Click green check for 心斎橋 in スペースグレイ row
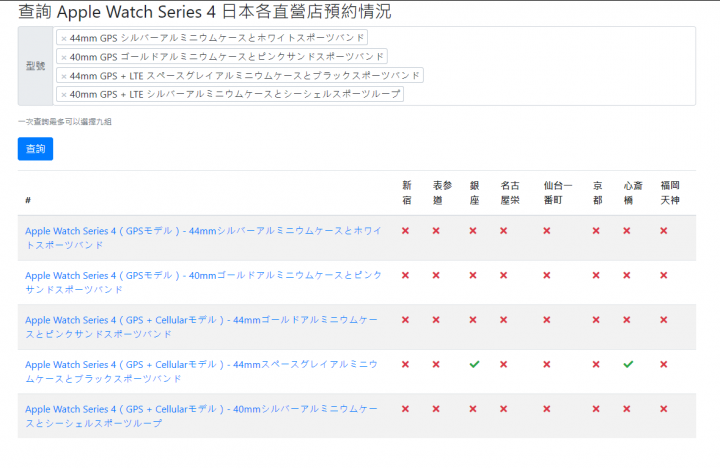720x468 pixels. [x=628, y=364]
